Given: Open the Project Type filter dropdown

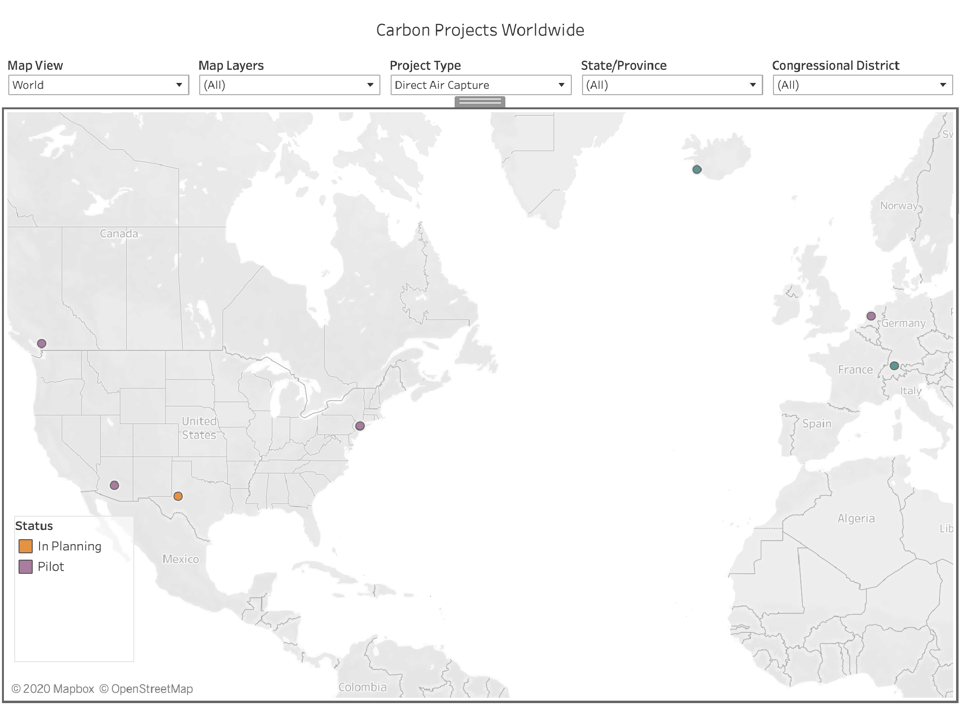Looking at the screenshot, I should tap(480, 85).
